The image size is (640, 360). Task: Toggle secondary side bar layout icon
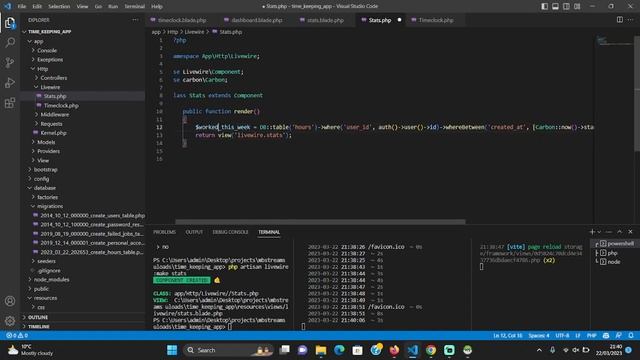[566, 6]
